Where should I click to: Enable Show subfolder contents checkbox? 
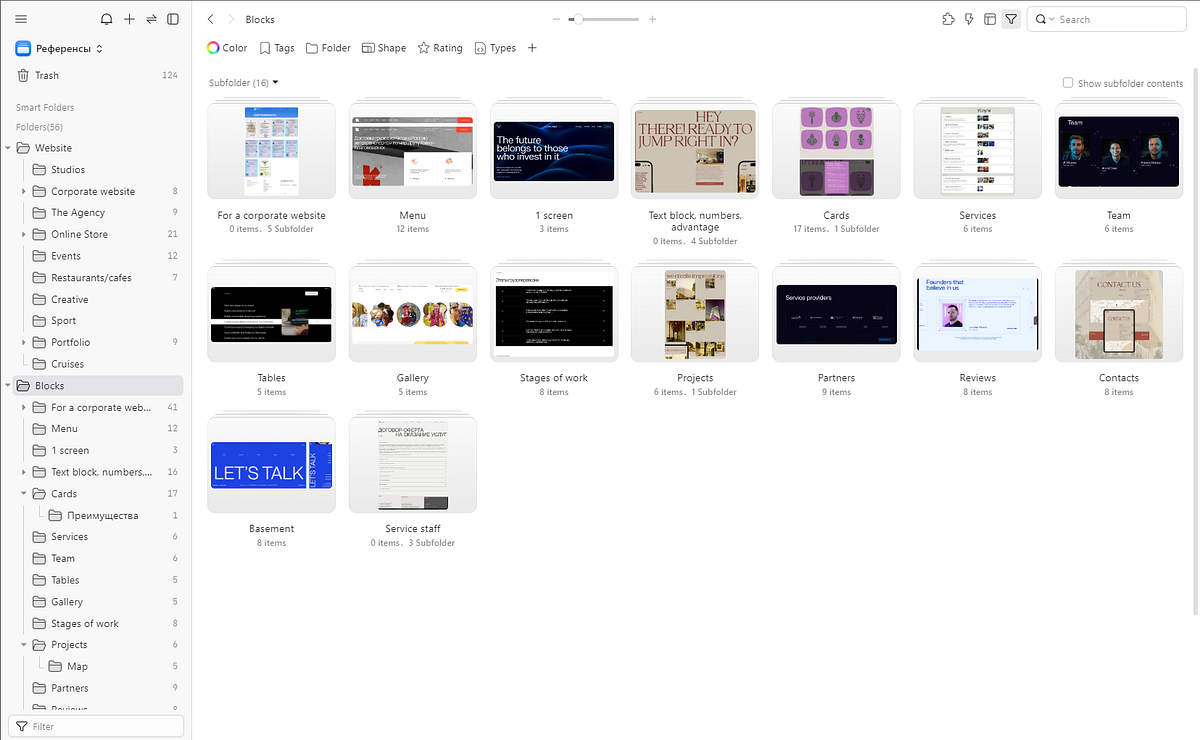point(1068,83)
